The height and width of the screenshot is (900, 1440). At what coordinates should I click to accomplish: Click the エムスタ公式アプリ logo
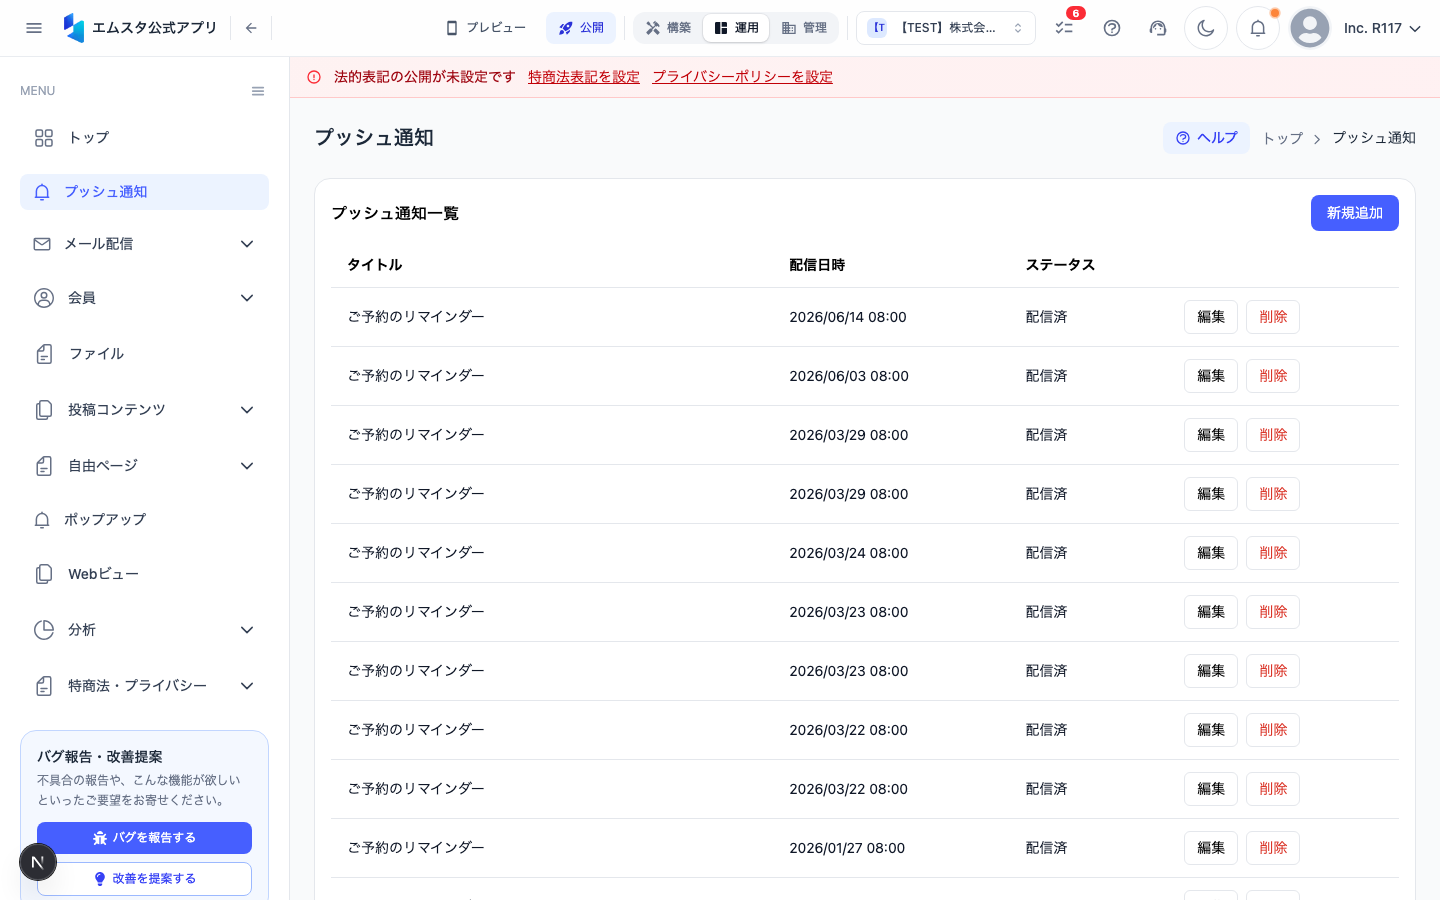(x=140, y=28)
